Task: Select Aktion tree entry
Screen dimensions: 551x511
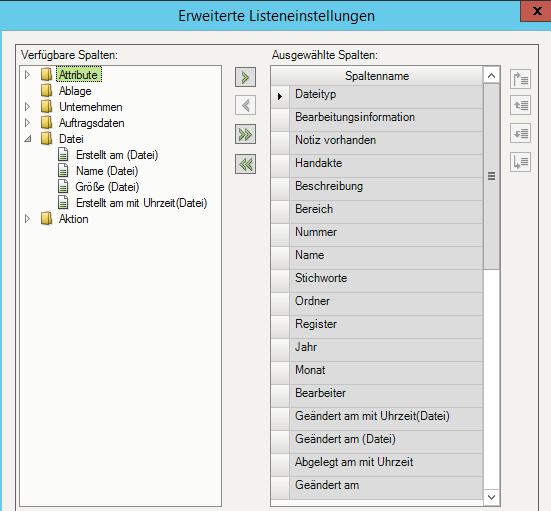Action: pyautogui.click(x=73, y=219)
